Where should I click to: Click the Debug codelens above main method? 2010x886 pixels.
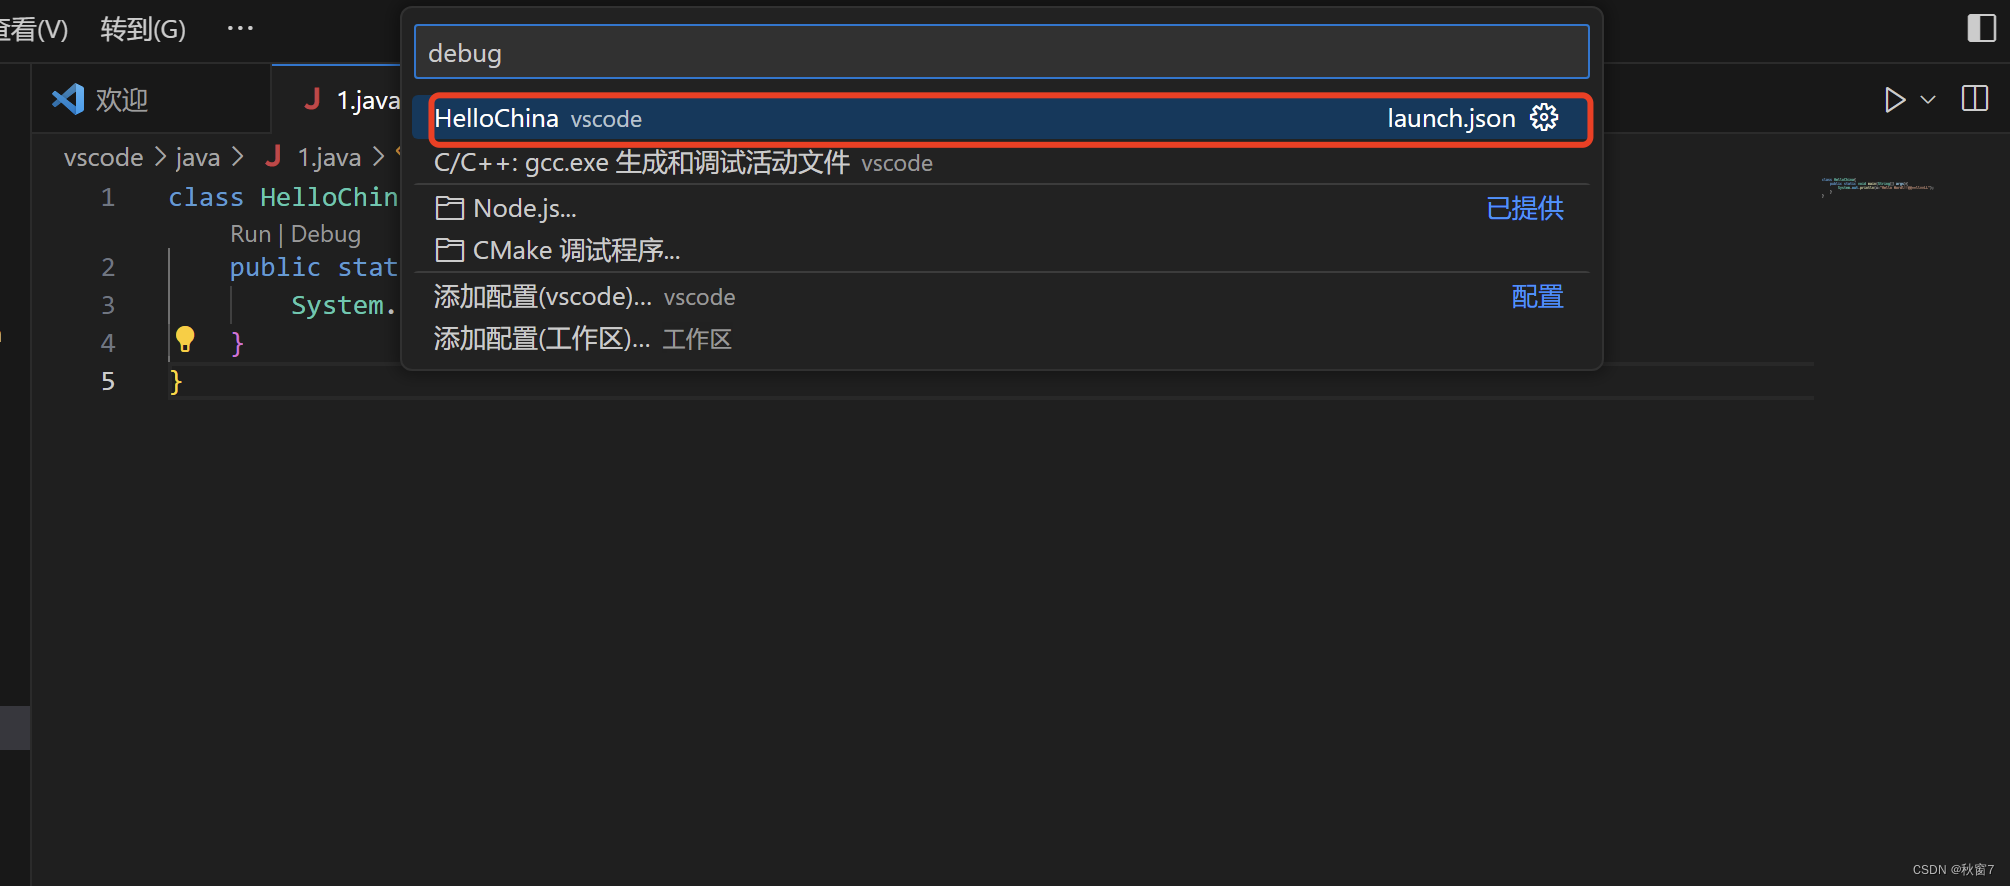point(325,233)
